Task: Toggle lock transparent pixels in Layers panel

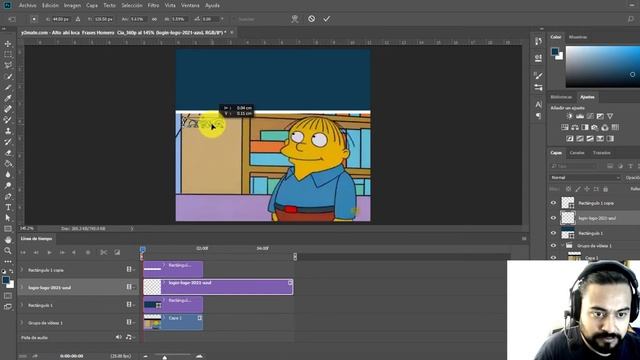Action: (569, 189)
